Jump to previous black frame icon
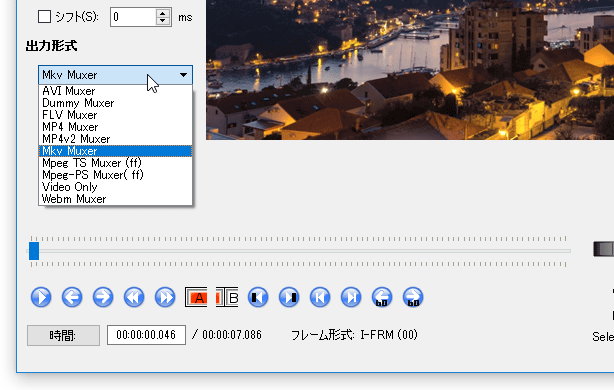The image size is (614, 390). pyautogui.click(x=258, y=297)
